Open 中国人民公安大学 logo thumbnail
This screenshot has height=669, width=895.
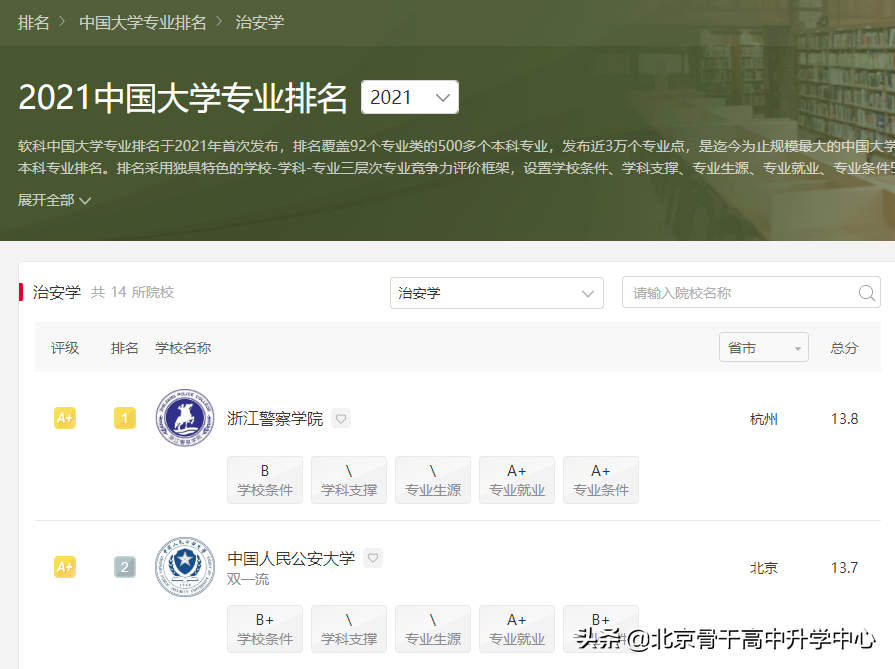pyautogui.click(x=185, y=567)
